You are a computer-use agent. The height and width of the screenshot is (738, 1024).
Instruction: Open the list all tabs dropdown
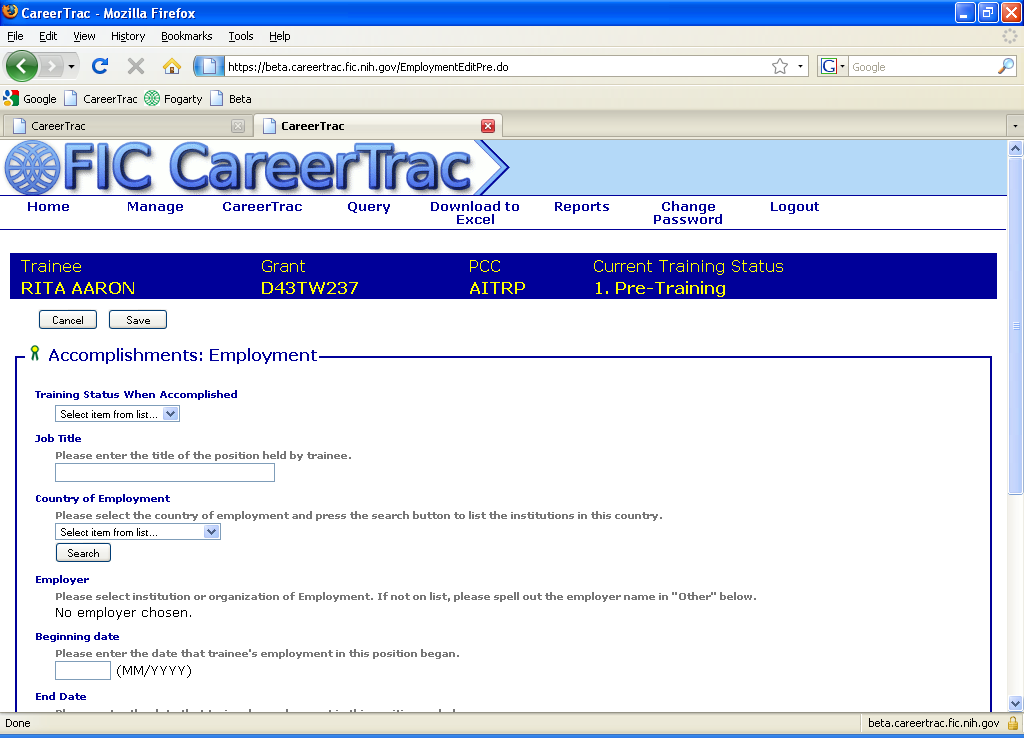coord(1015,125)
